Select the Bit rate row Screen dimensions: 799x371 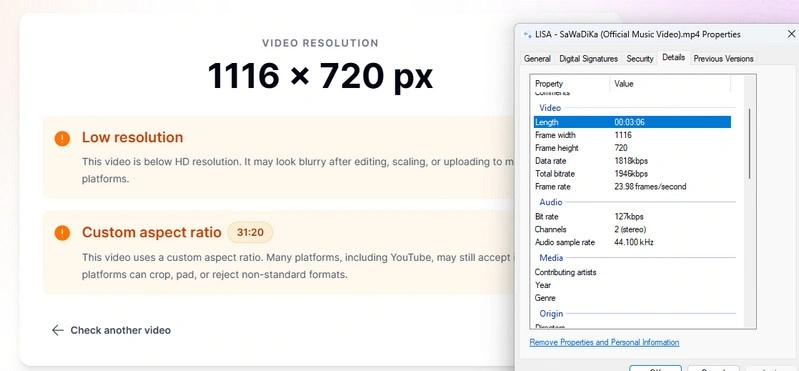[x=632, y=217]
